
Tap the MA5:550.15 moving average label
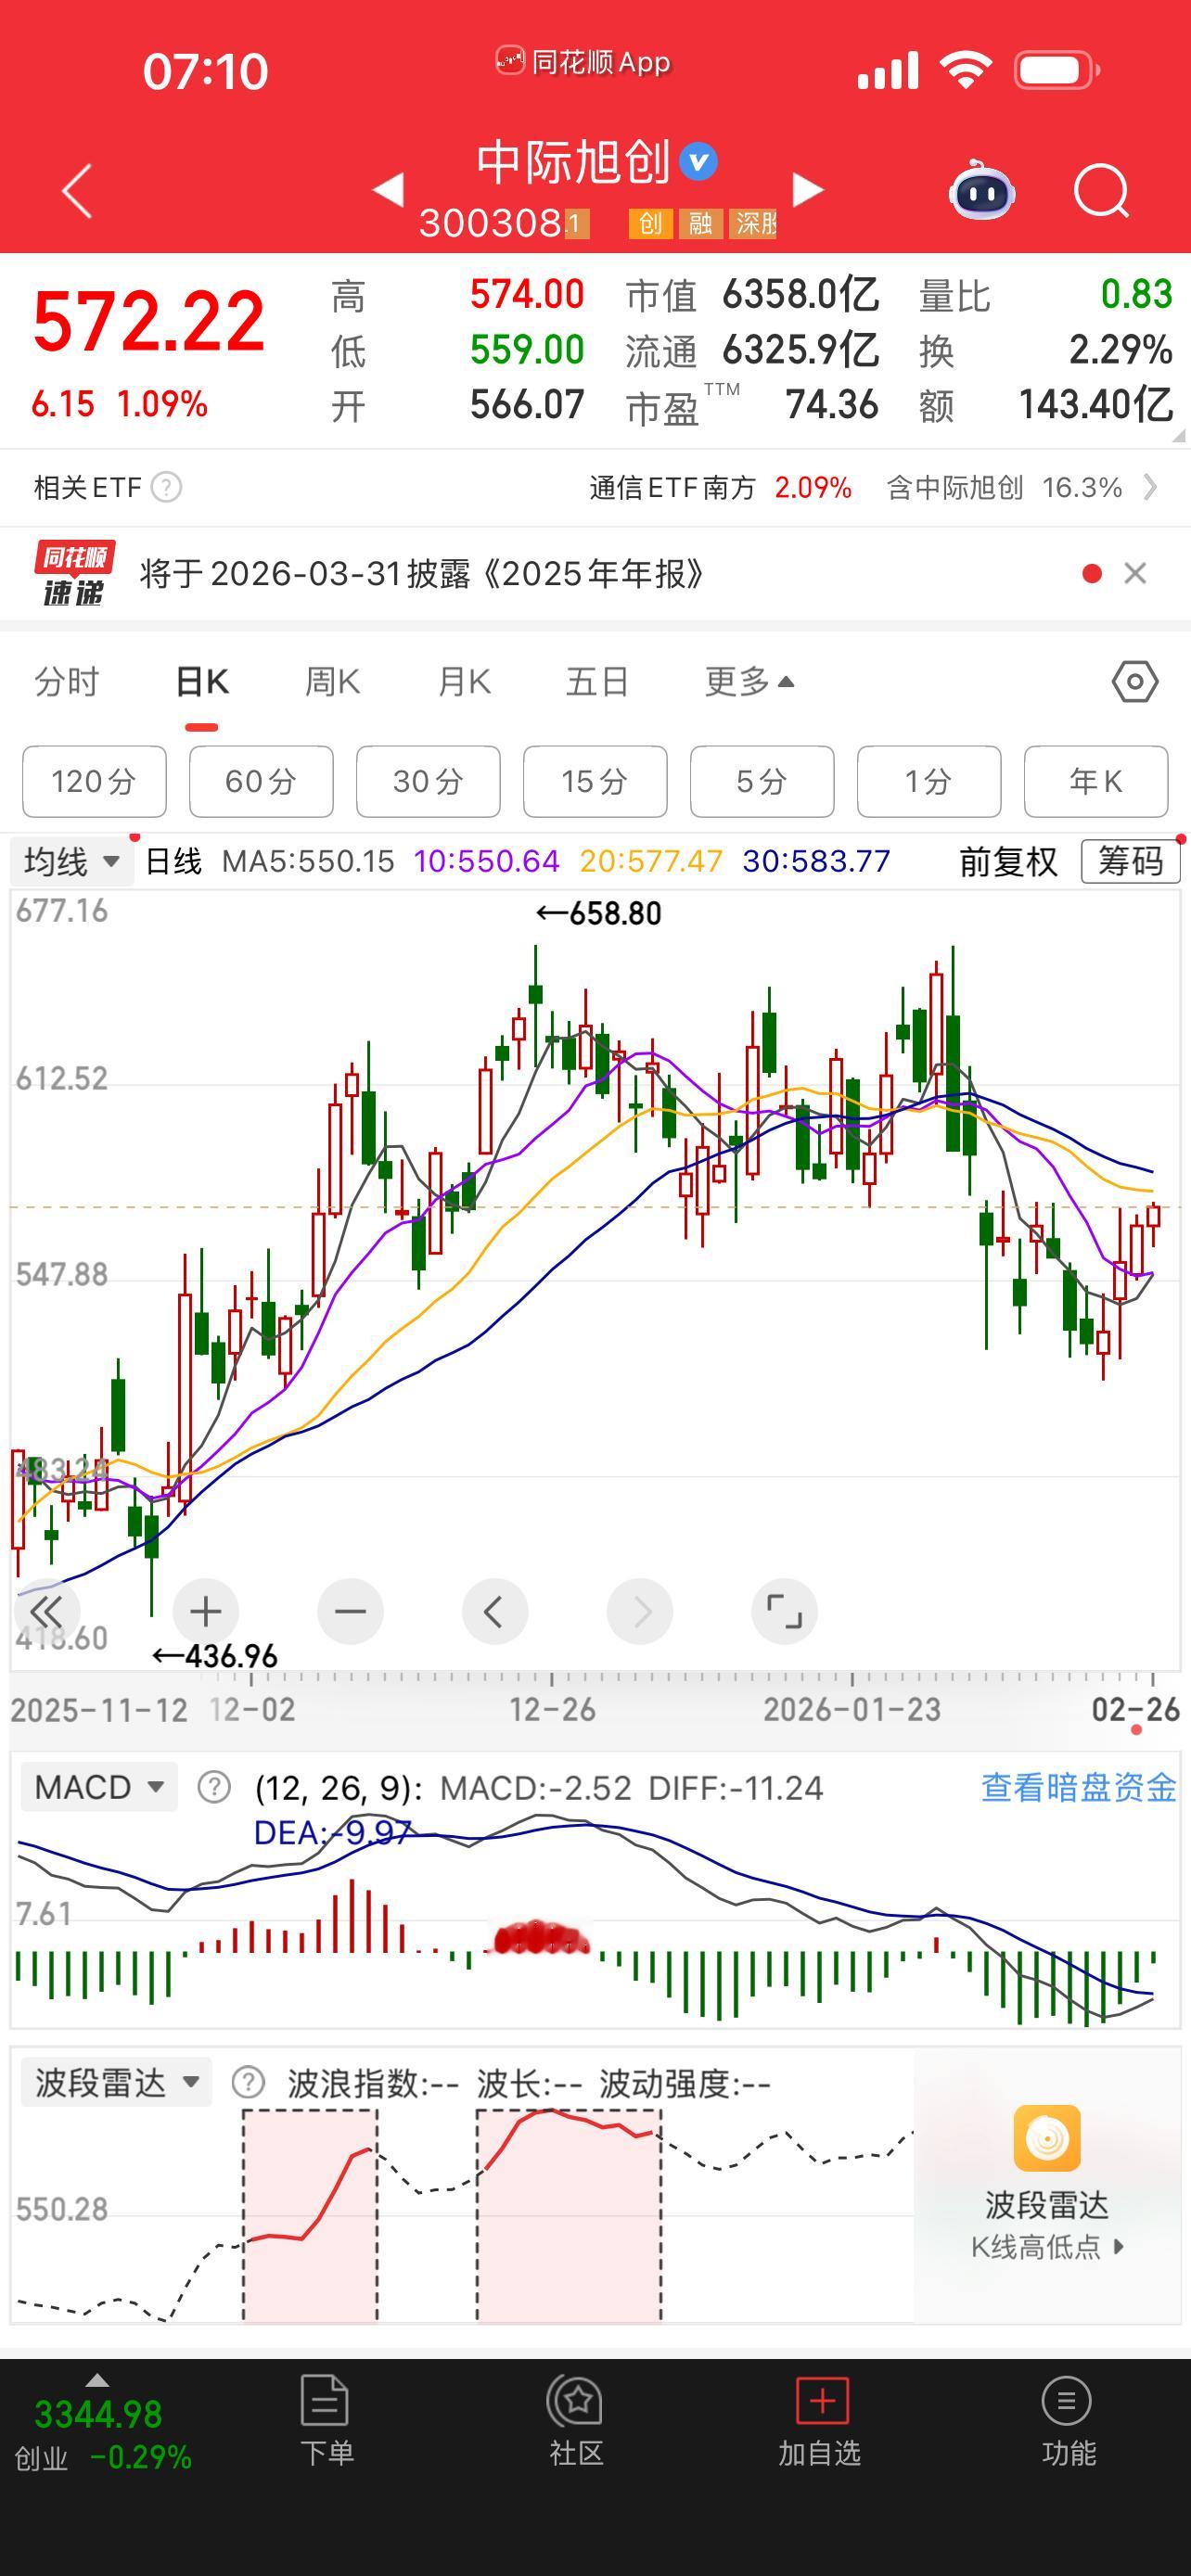[308, 861]
